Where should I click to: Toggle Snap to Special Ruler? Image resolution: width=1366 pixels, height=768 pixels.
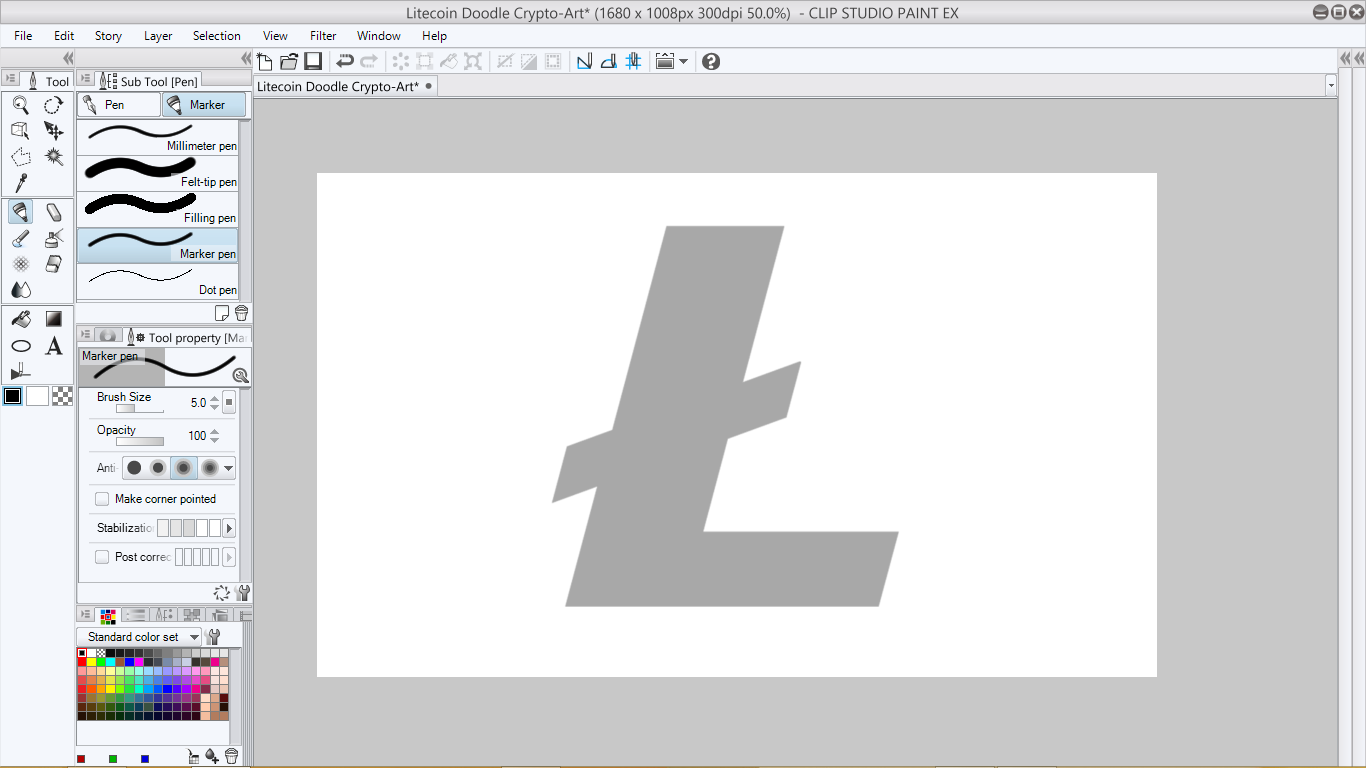608,61
